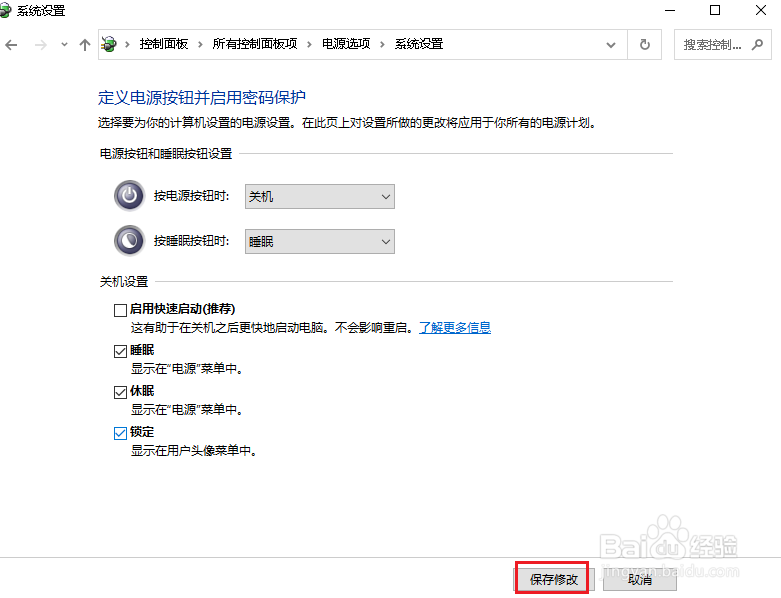The image size is (781, 598).
Task: Open recent locations dropdown arrow
Action: click(x=64, y=45)
